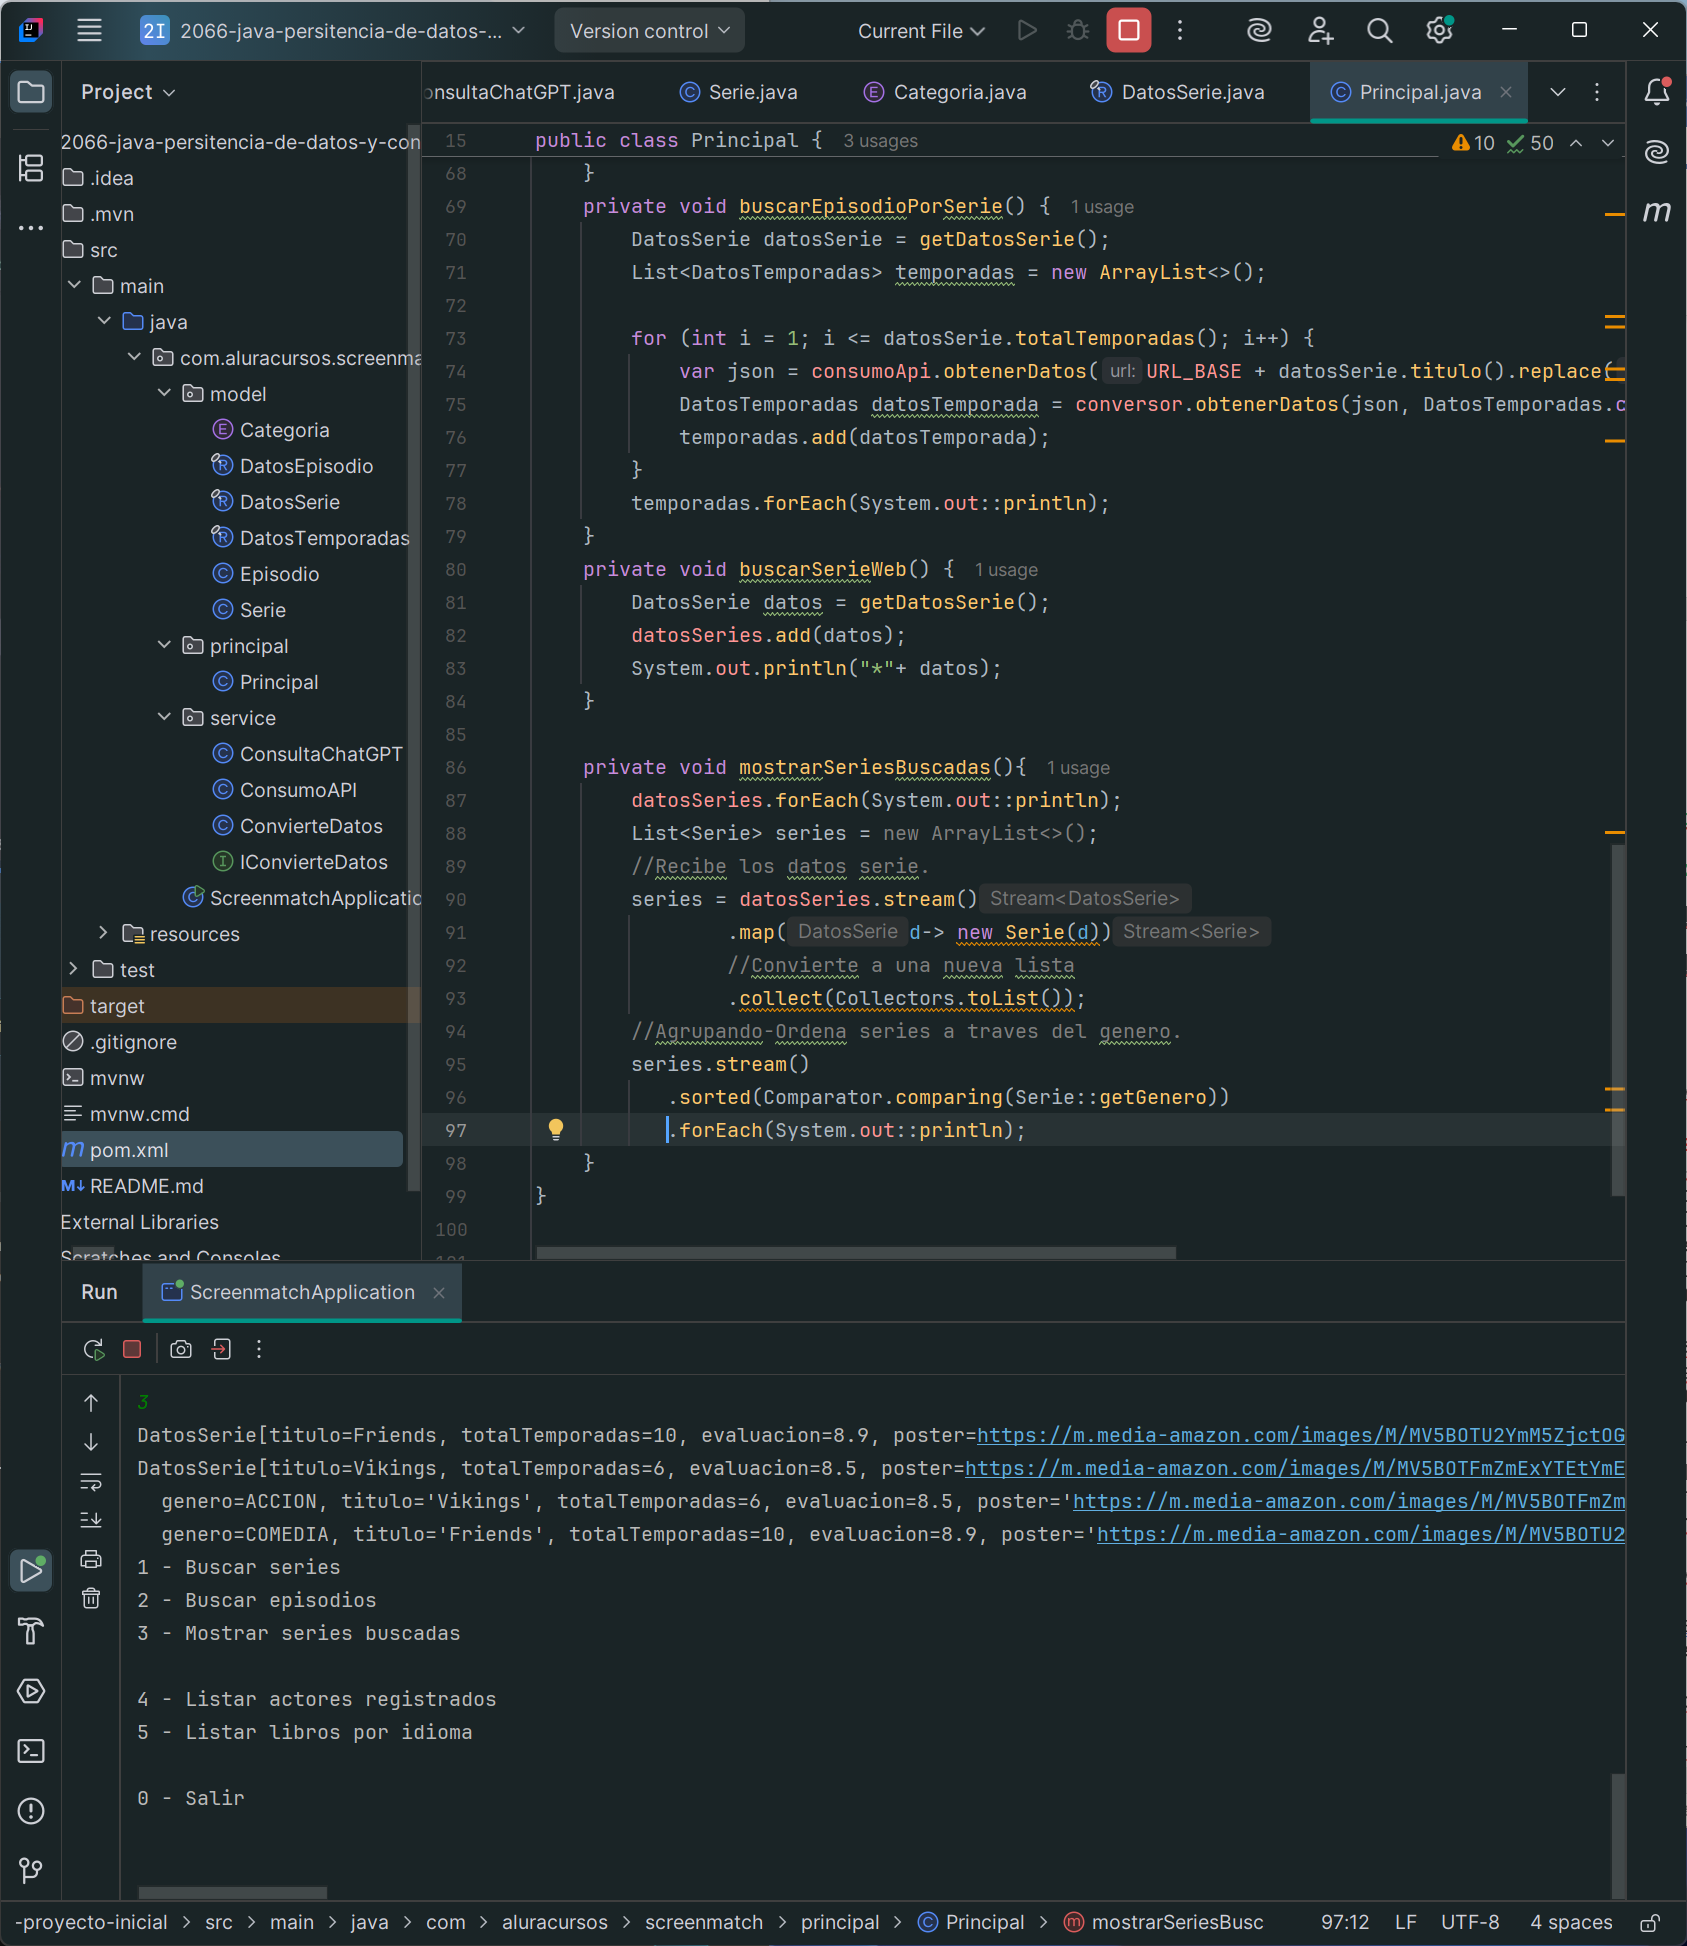Open the Terminal tool window
Screen dimensions: 1687x1946
click(x=31, y=1751)
